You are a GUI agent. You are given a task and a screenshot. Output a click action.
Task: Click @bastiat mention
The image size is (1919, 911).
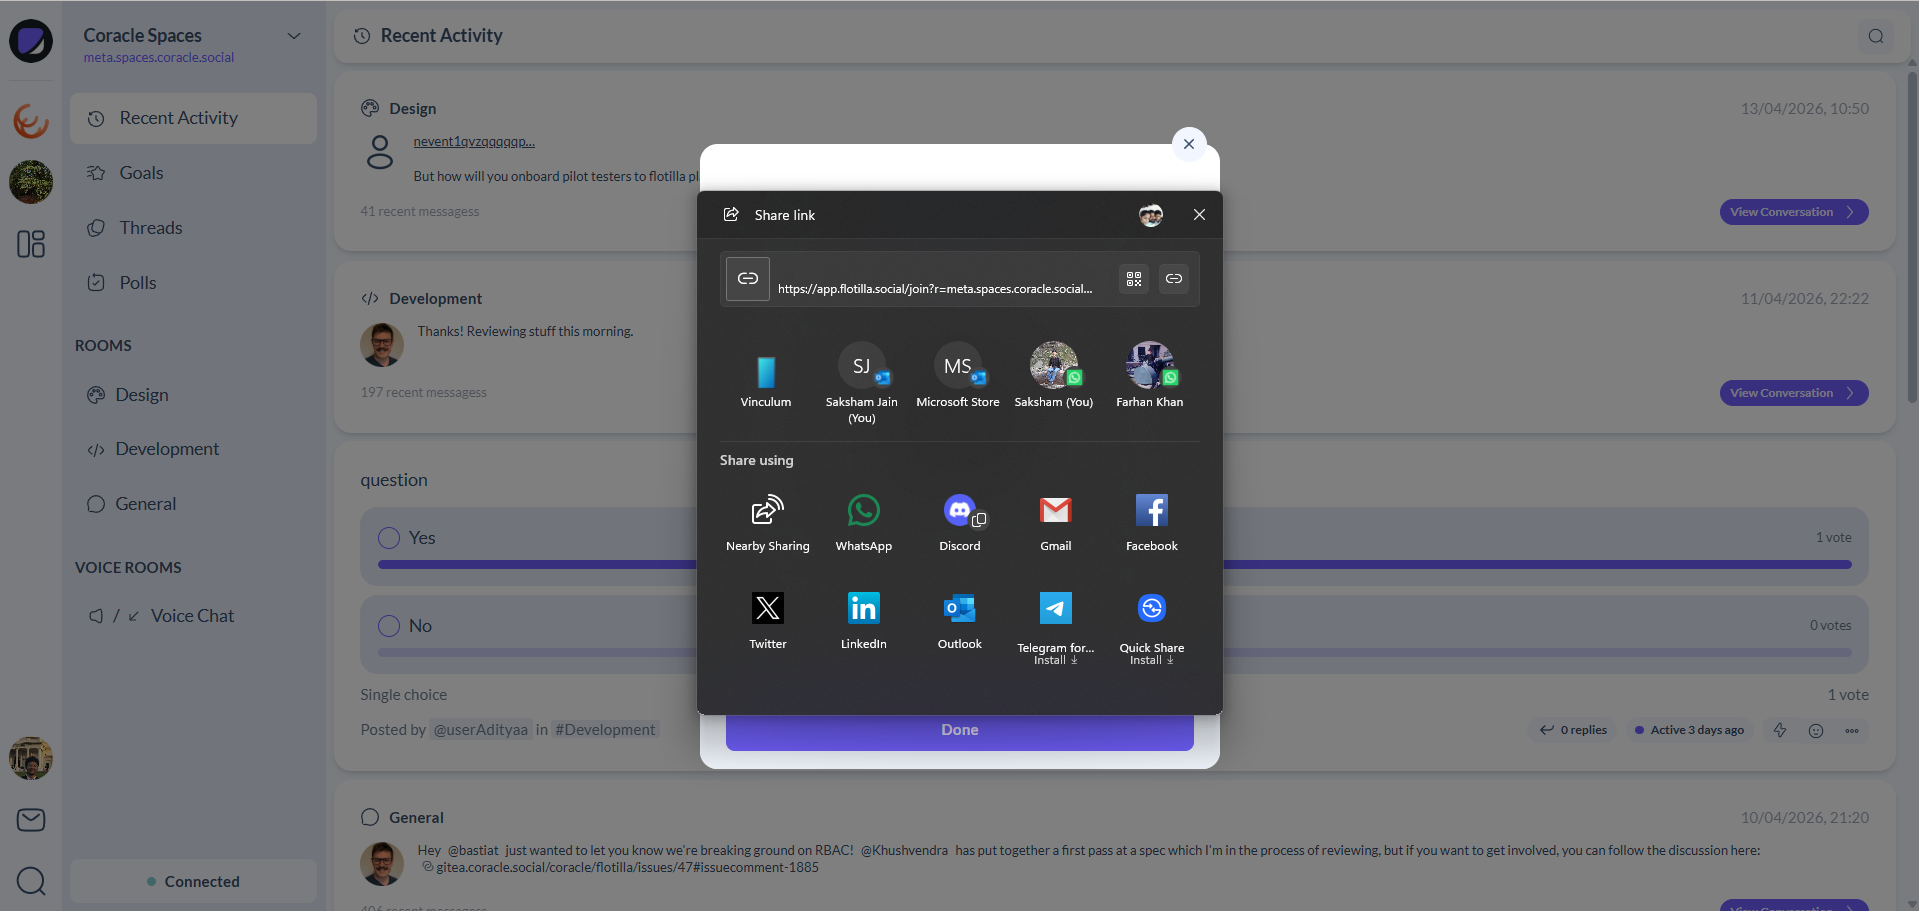tap(472, 851)
